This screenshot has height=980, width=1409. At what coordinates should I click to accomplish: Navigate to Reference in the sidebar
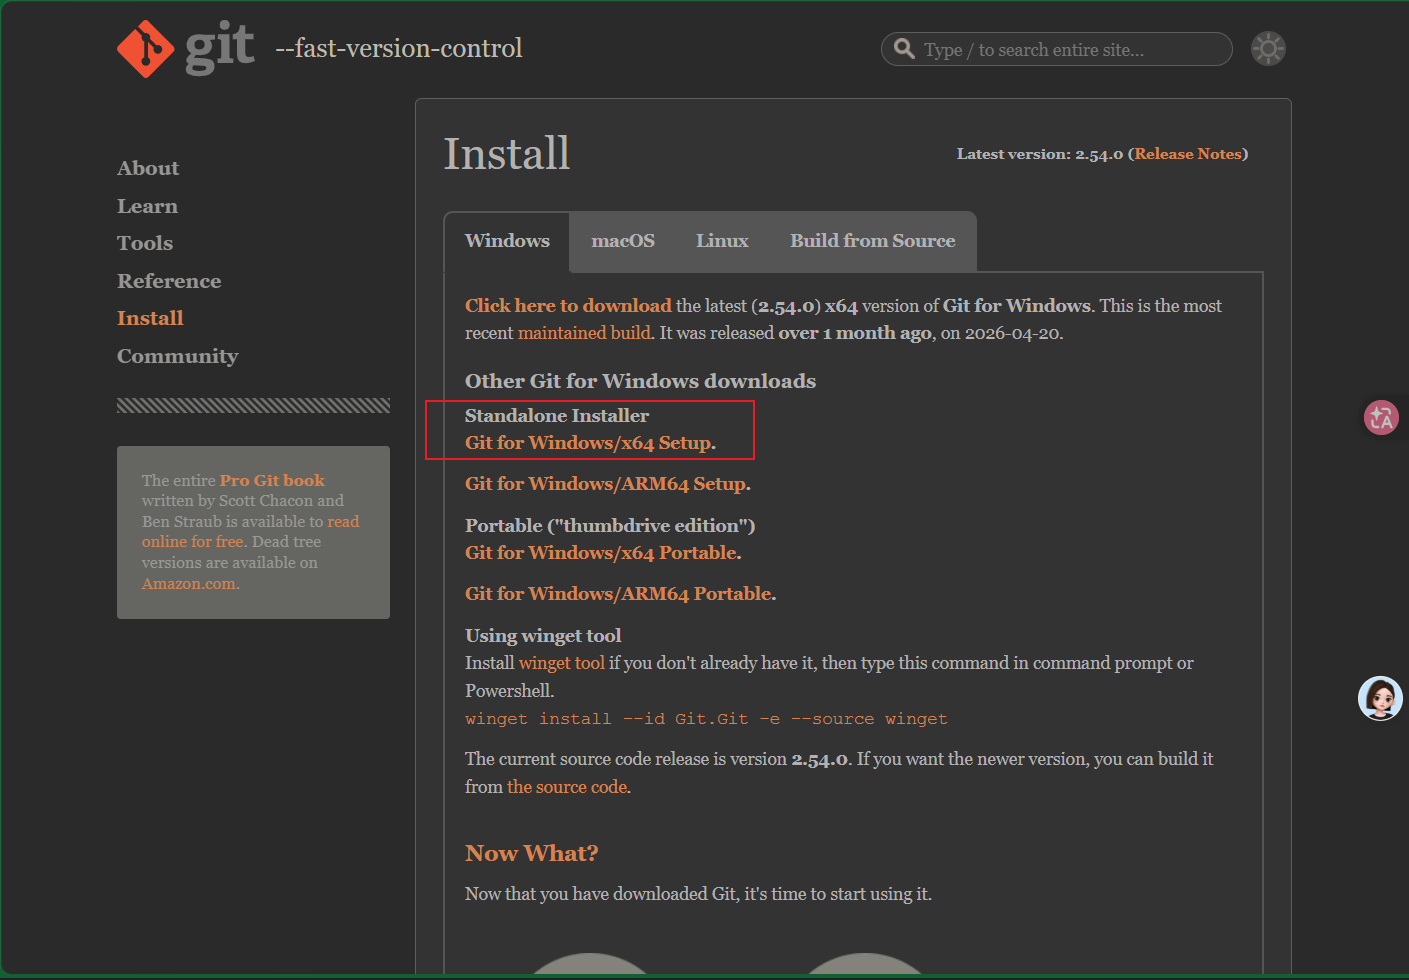point(169,281)
